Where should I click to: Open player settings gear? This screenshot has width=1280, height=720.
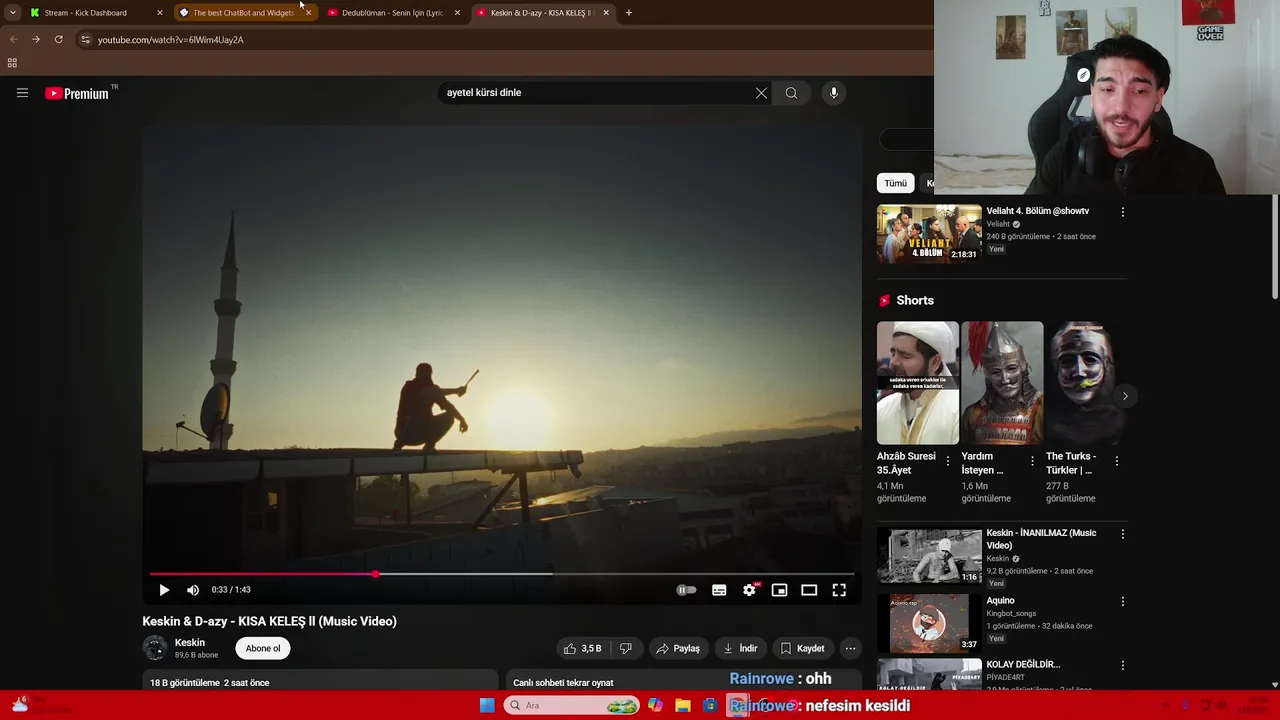coord(749,590)
